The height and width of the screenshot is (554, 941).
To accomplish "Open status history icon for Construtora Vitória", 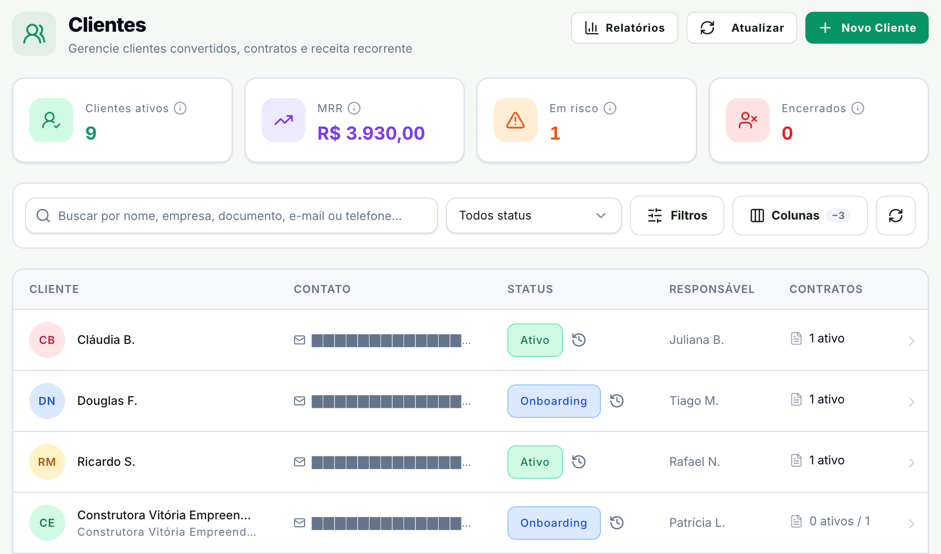I will tap(617, 523).
